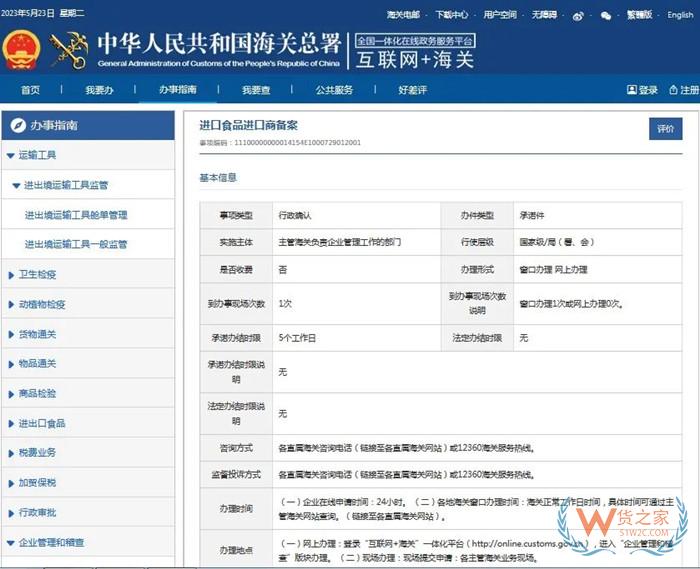Click the 登录 link
This screenshot has height=569, width=700.
click(648, 90)
